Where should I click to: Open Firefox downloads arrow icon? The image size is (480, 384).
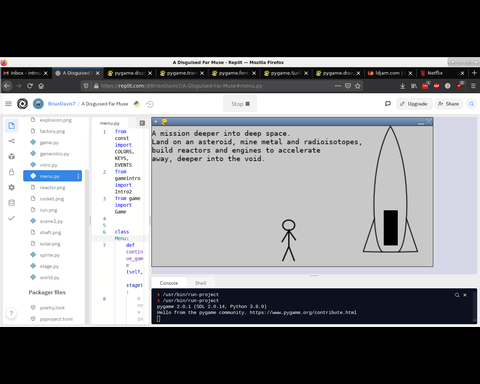(x=402, y=86)
